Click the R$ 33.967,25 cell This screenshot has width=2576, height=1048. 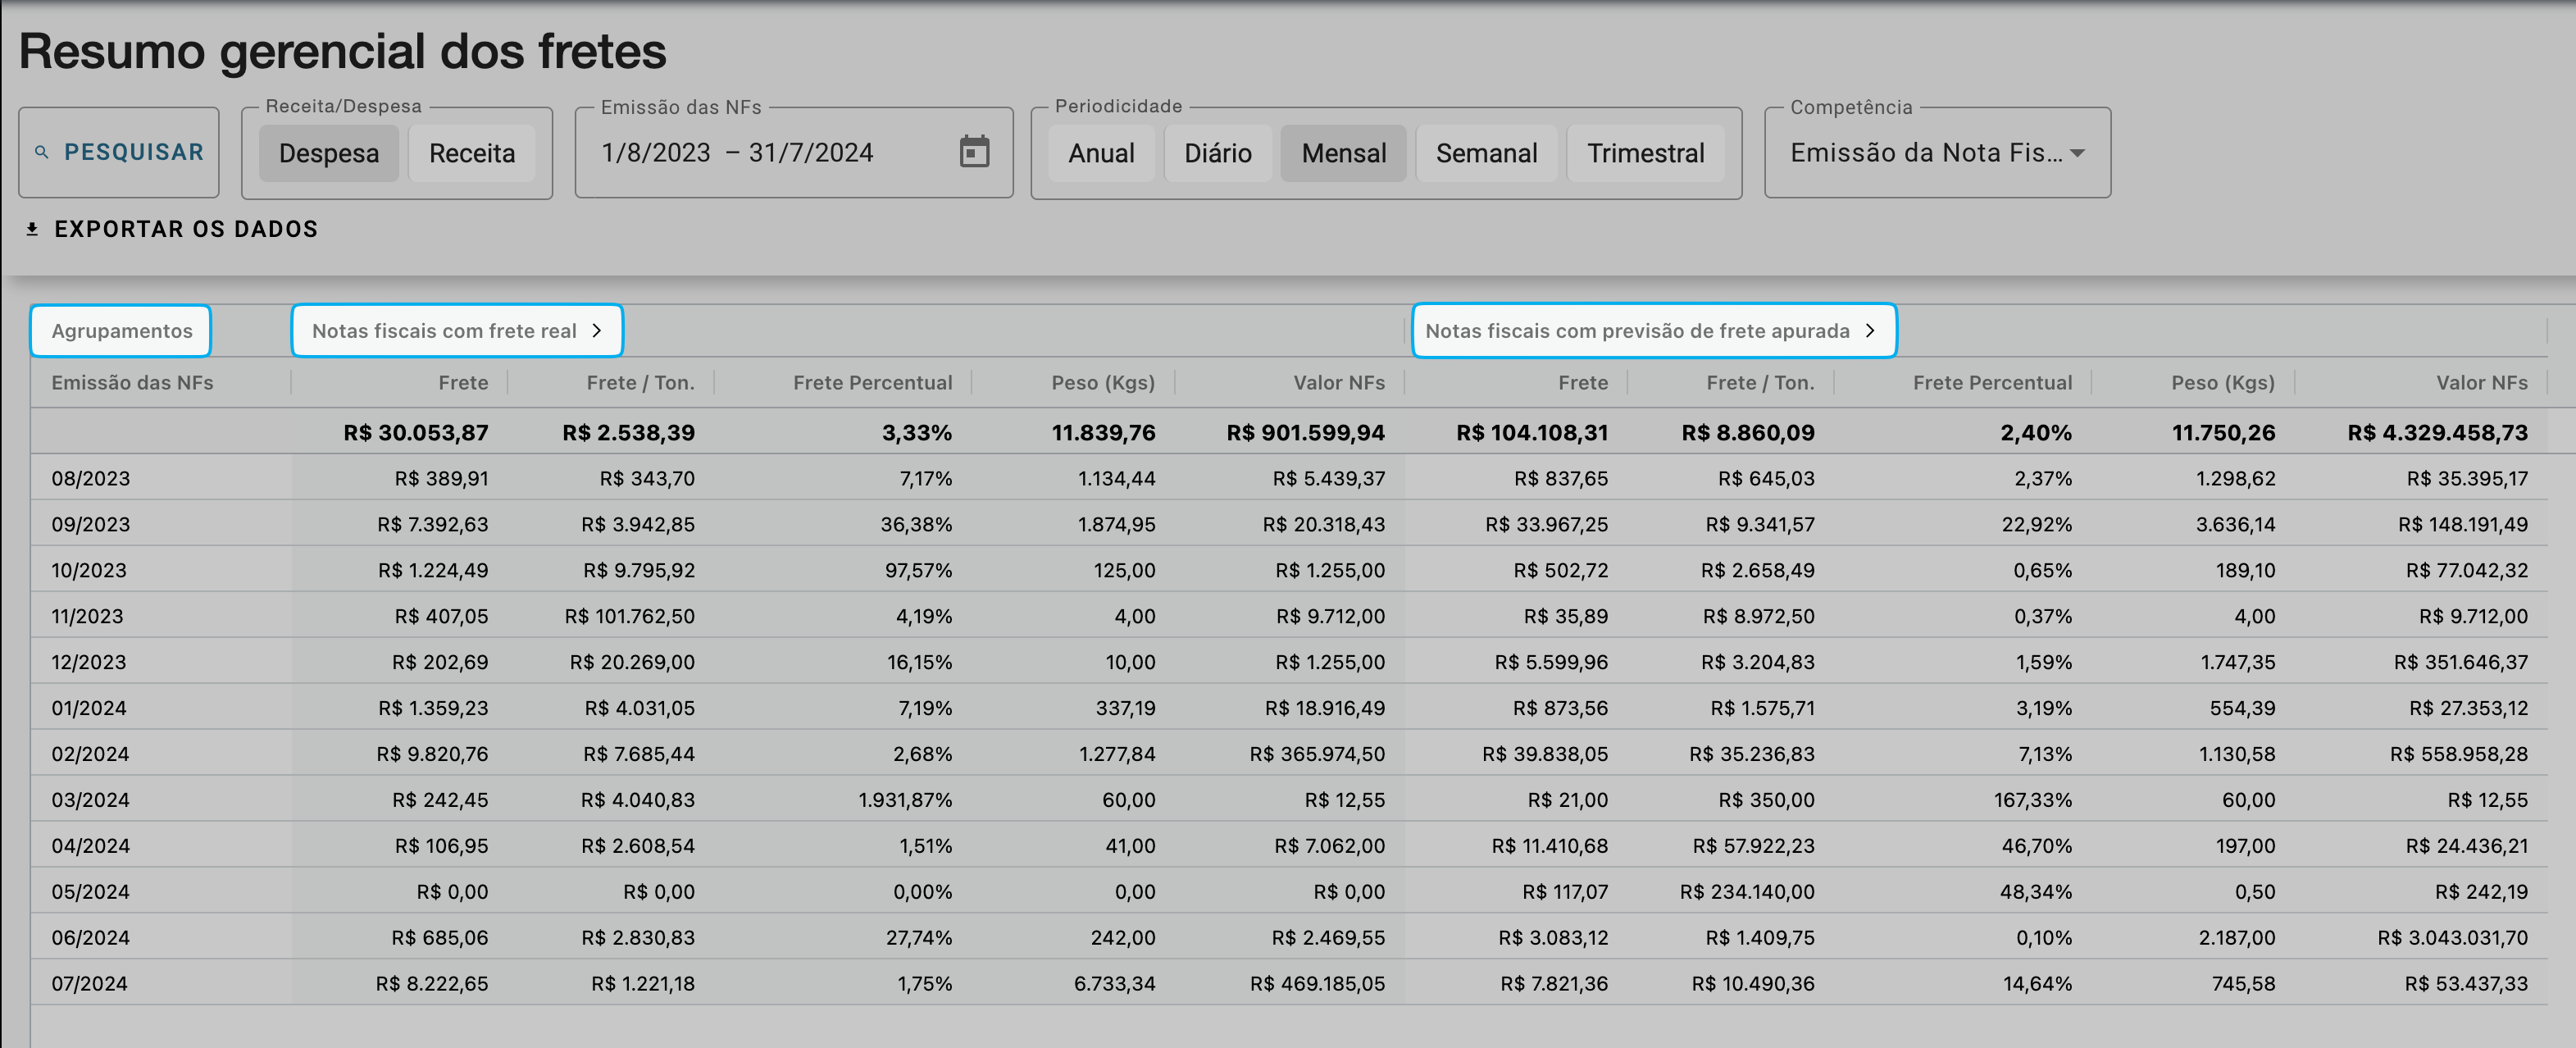(1547, 524)
